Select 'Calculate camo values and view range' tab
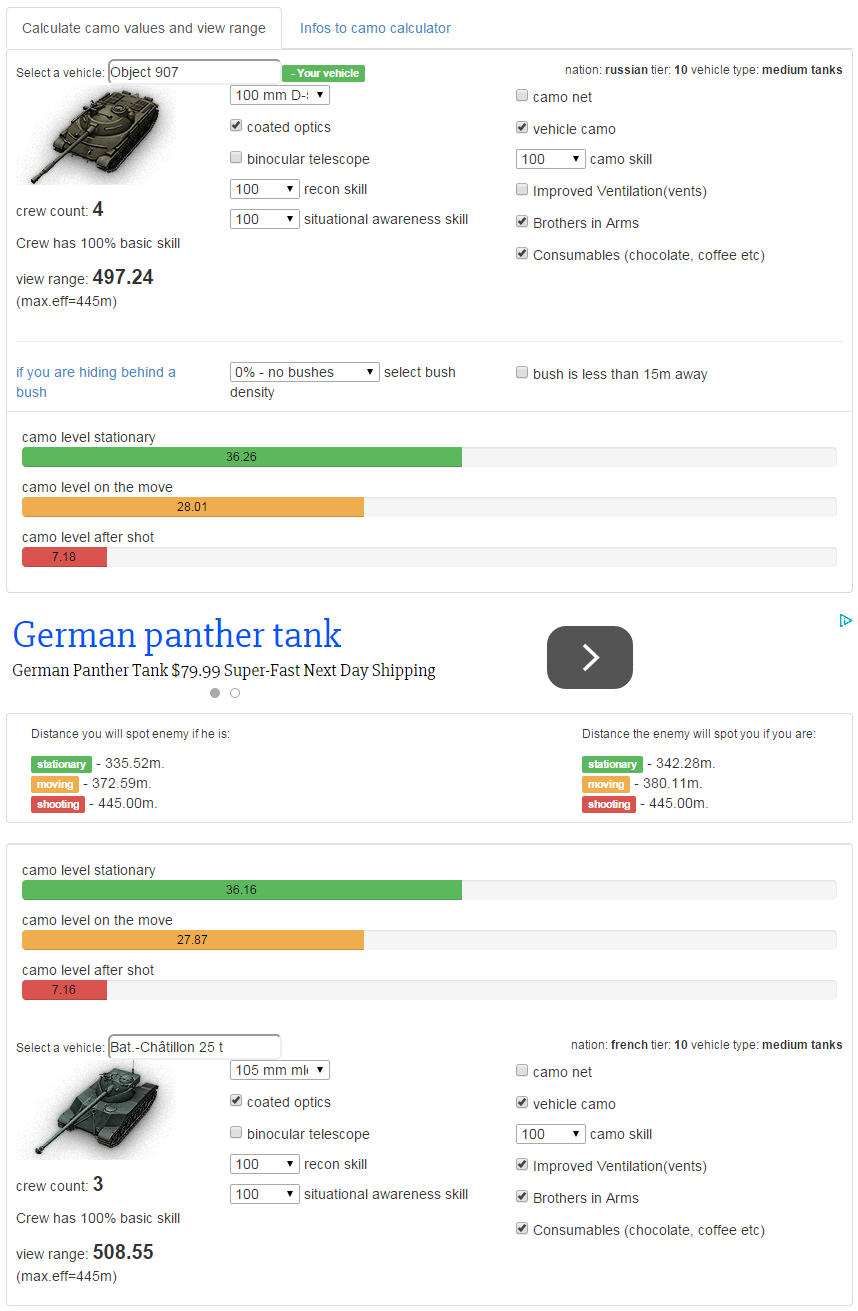Screen dimensions: 858x1311 point(144,28)
